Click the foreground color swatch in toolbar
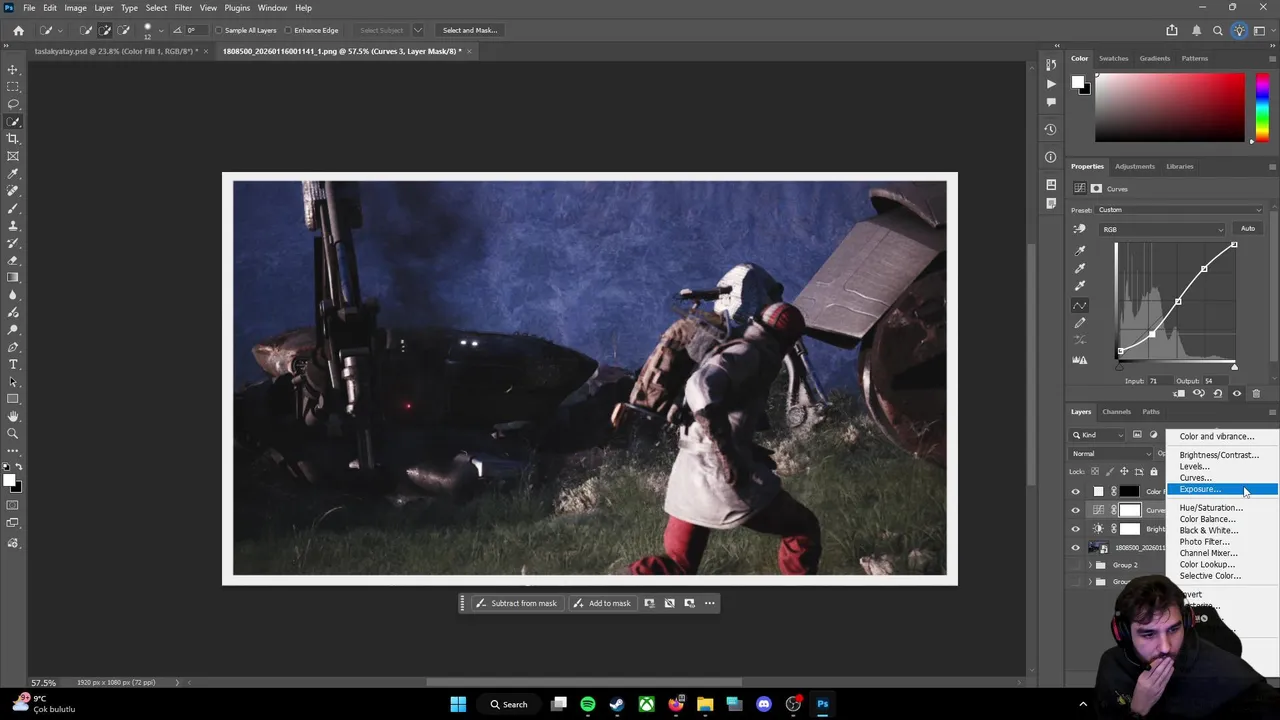 10,481
